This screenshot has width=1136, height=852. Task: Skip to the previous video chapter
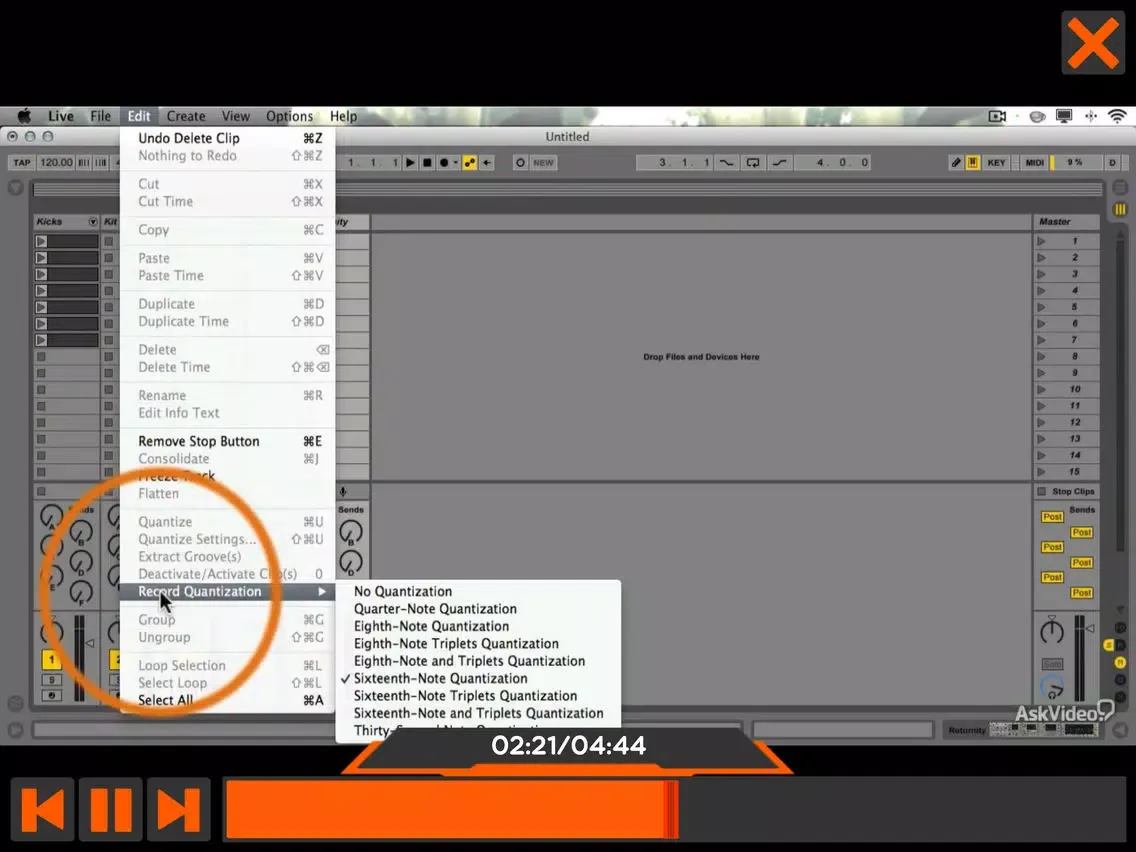[42, 809]
